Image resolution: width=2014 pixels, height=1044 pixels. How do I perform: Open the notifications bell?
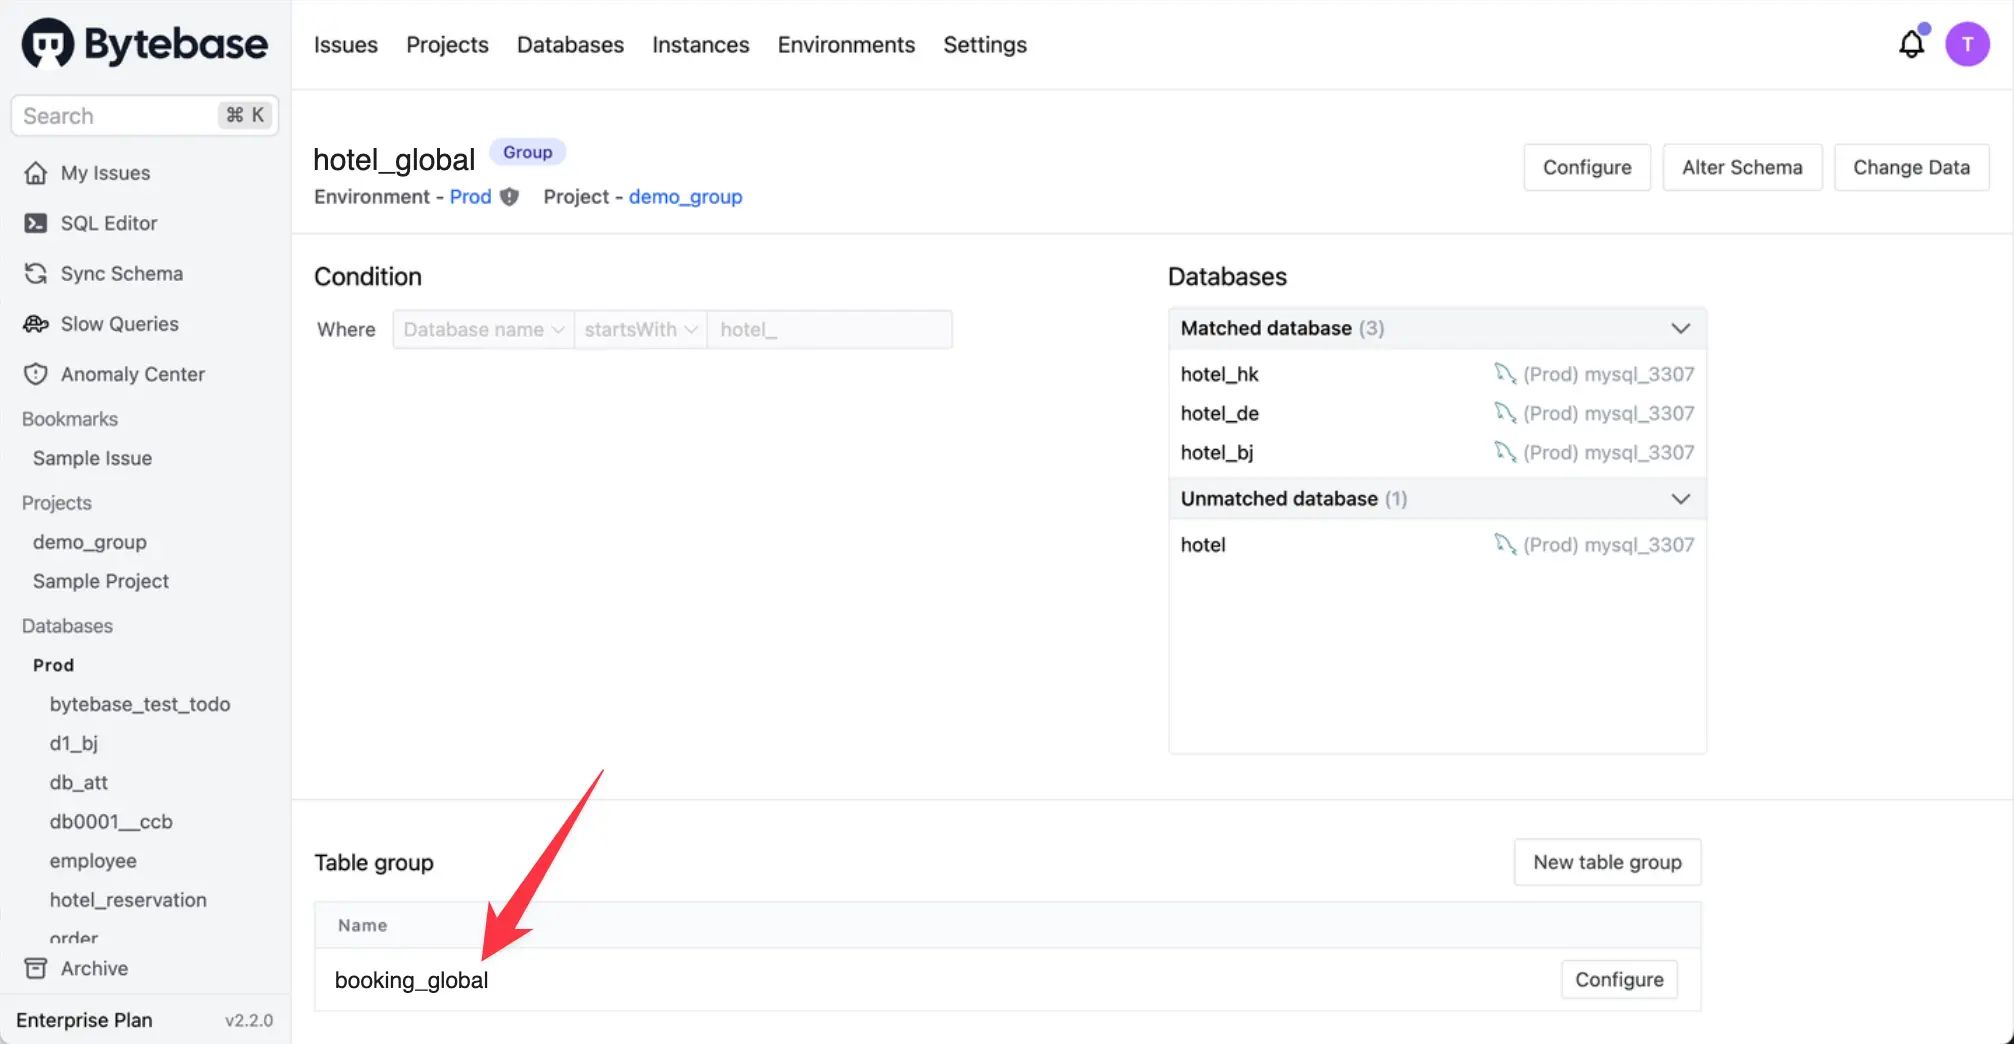tap(1911, 44)
